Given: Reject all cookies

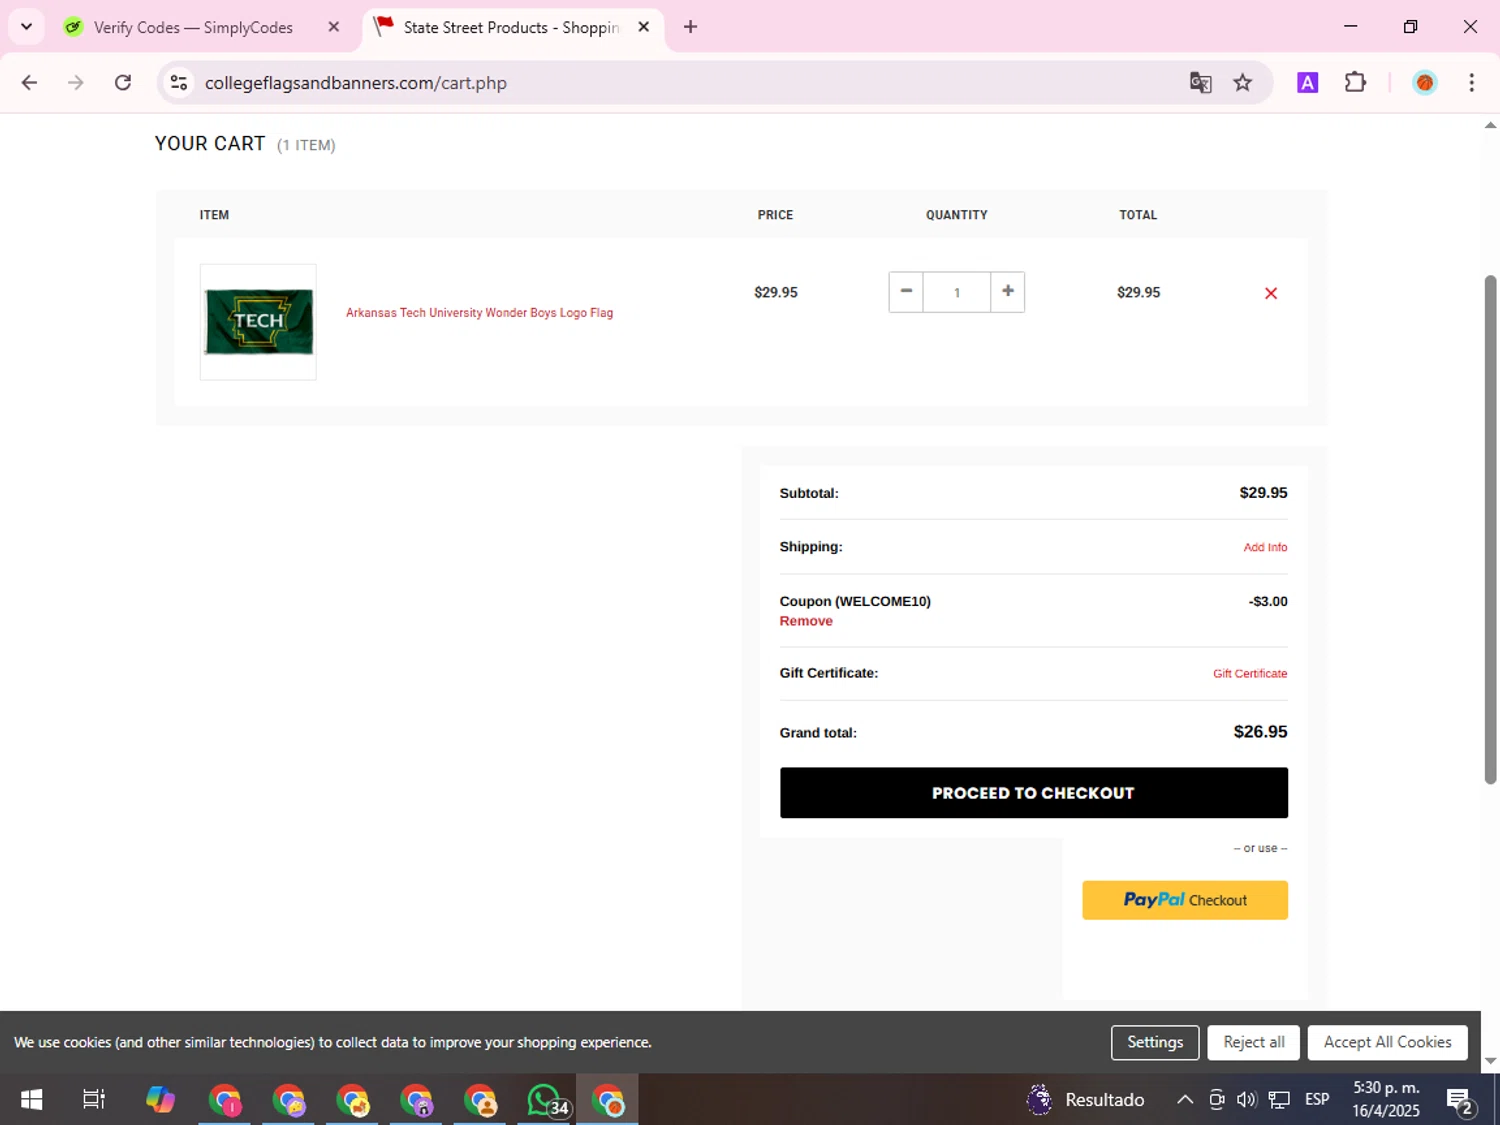Looking at the screenshot, I should 1254,1042.
